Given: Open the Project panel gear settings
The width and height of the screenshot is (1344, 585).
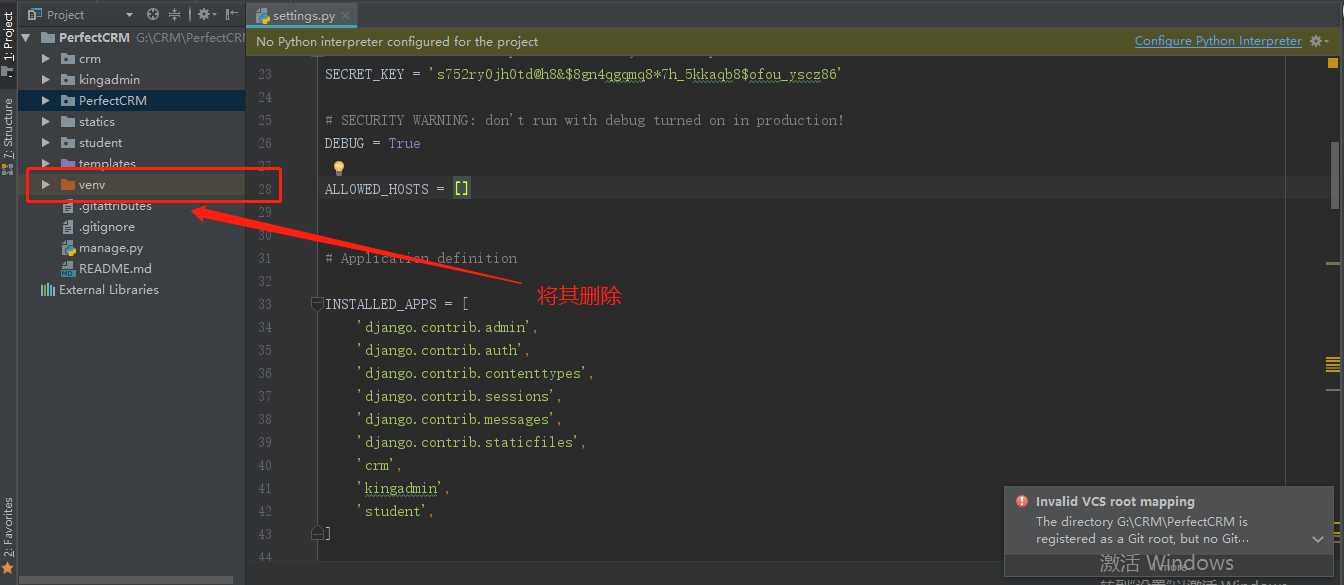Looking at the screenshot, I should (x=206, y=14).
